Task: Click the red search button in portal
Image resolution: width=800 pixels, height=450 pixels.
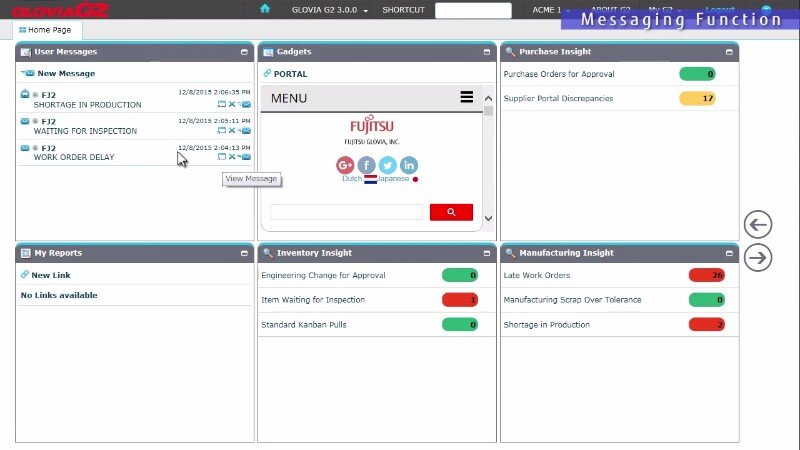Action: (451, 212)
